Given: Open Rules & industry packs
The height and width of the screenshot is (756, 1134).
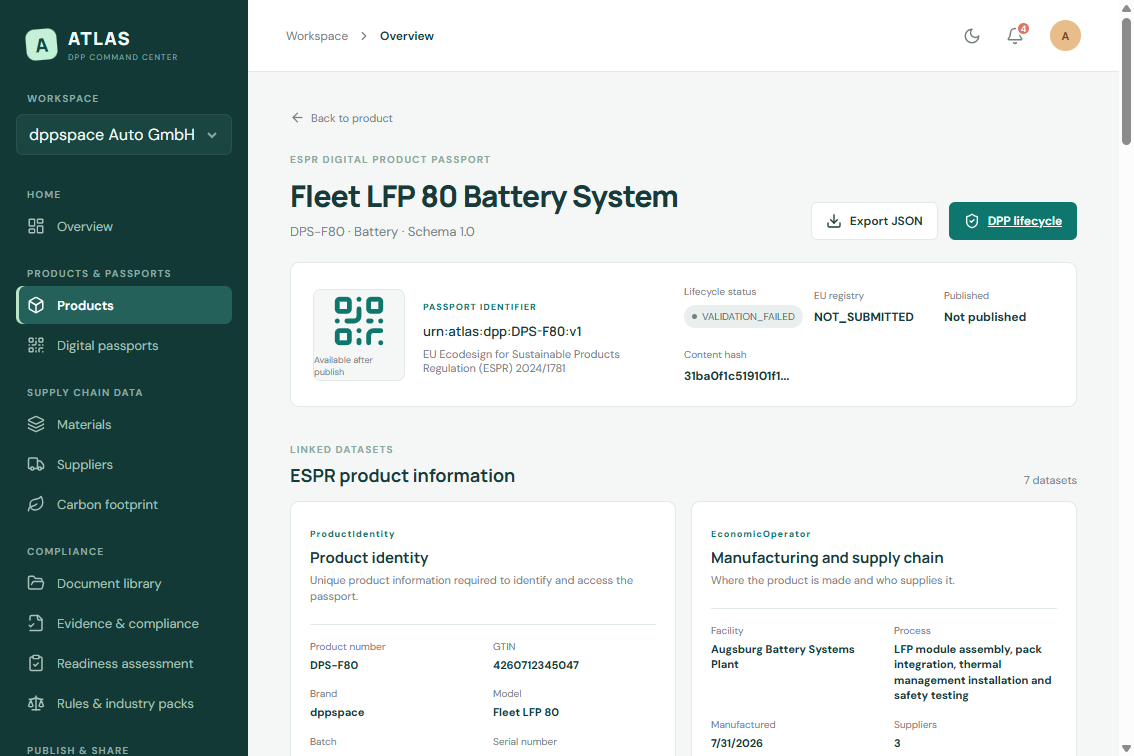Looking at the screenshot, I should coord(124,703).
